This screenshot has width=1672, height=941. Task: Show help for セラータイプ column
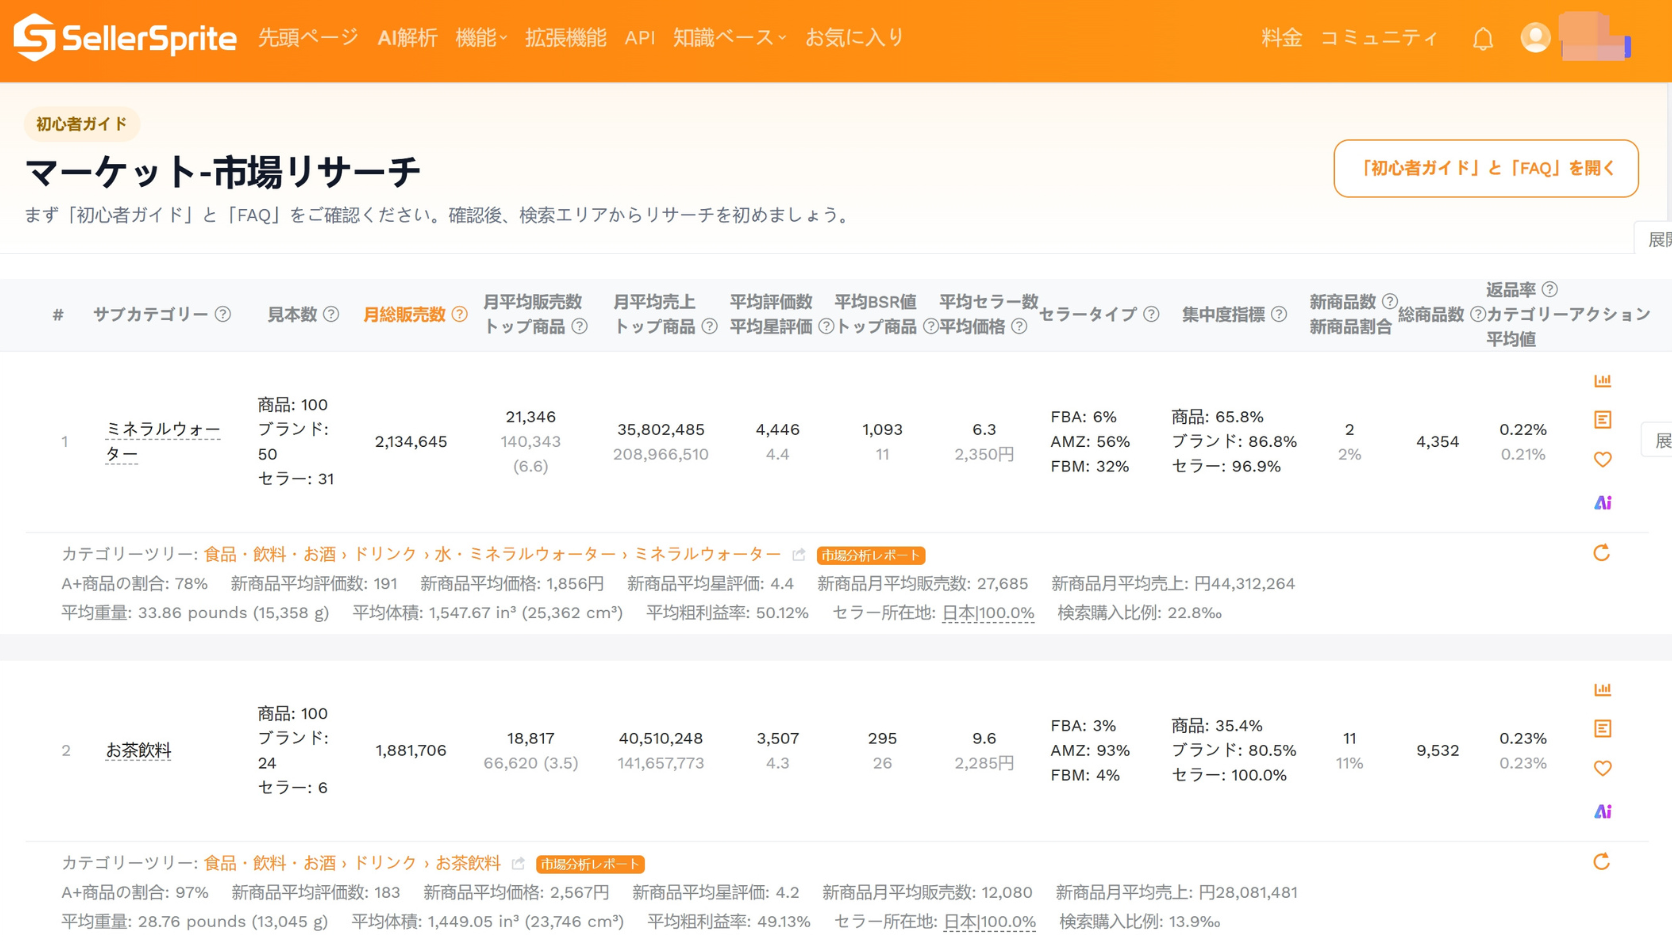pos(1151,314)
